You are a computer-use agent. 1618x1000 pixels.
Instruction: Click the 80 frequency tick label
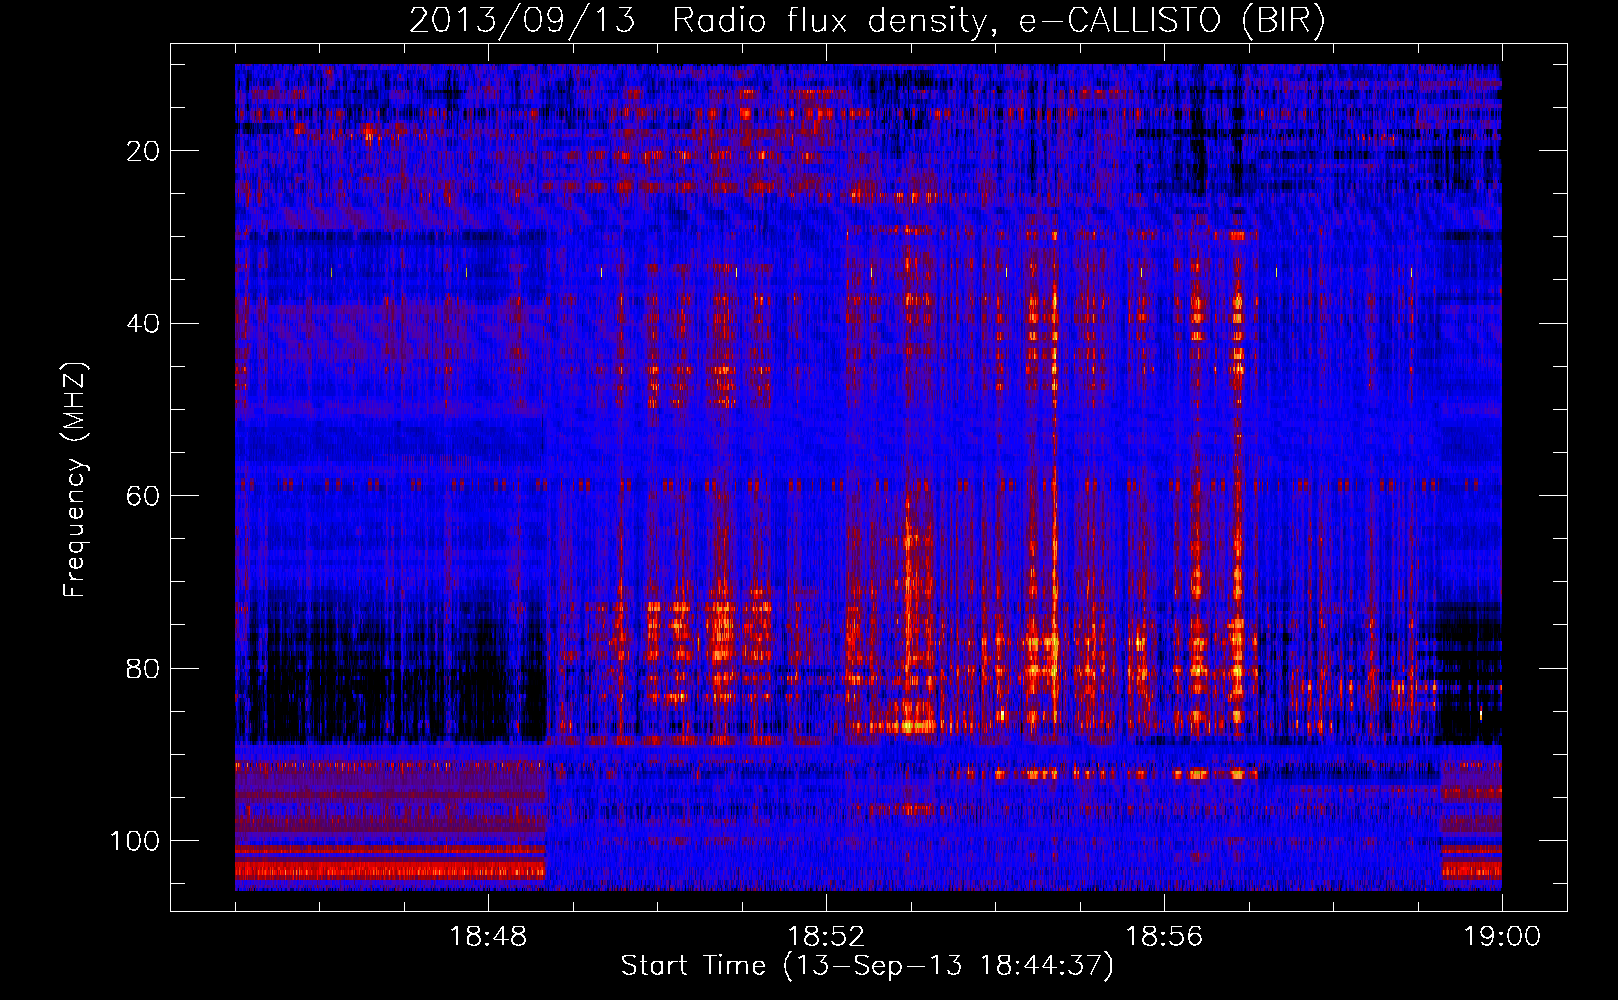tap(144, 669)
